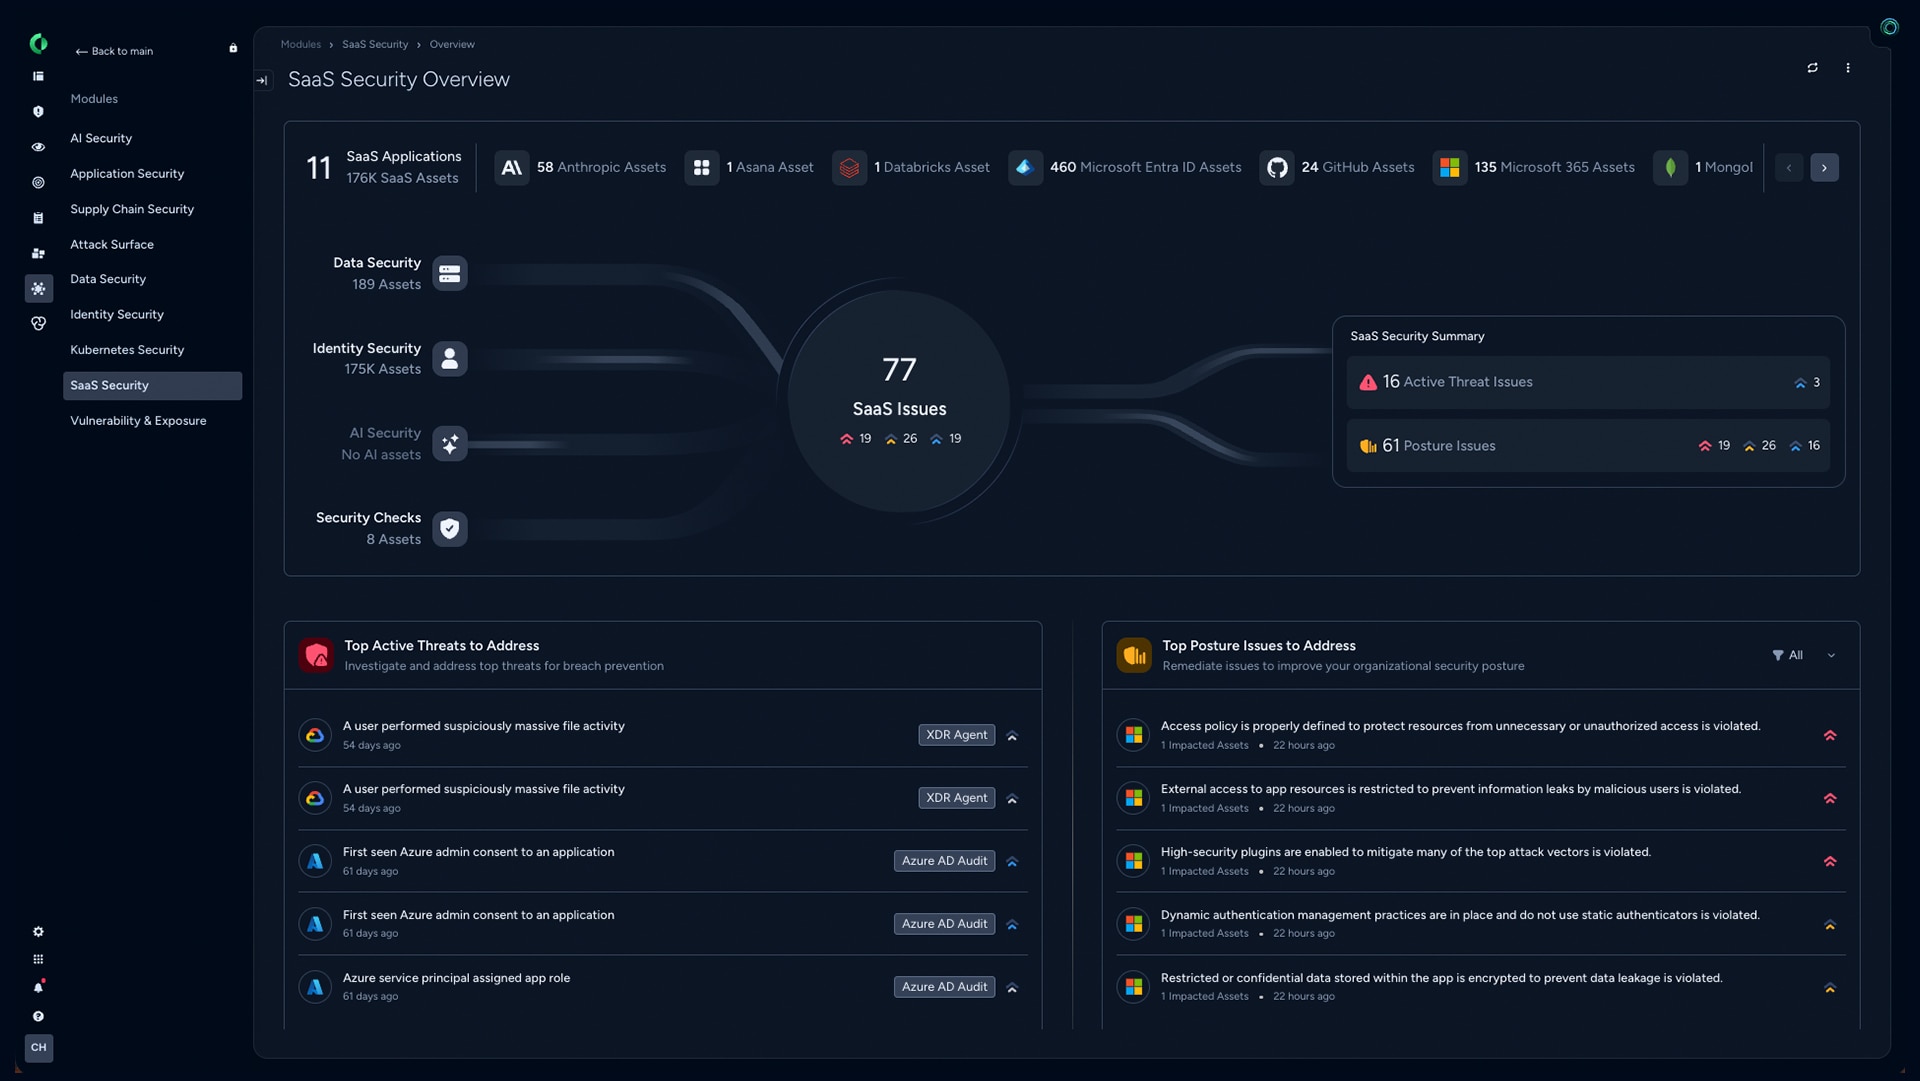The image size is (1920, 1081).
Task: Open Dynamic authentication management posture issue
Action: [1481, 924]
